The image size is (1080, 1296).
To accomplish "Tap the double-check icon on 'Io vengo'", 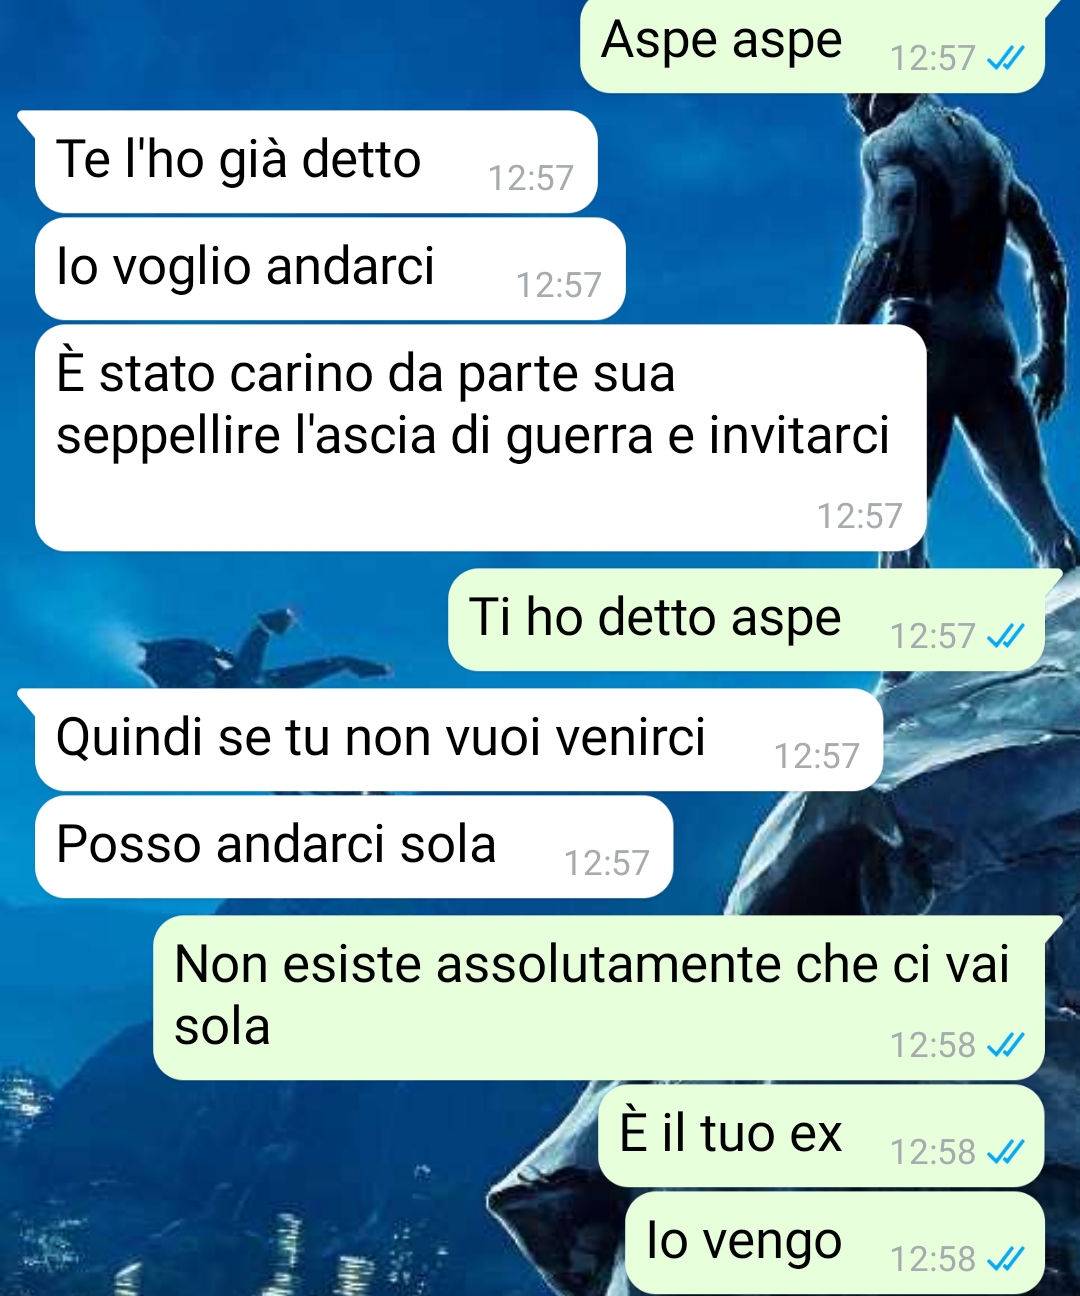I will click(x=1005, y=1259).
